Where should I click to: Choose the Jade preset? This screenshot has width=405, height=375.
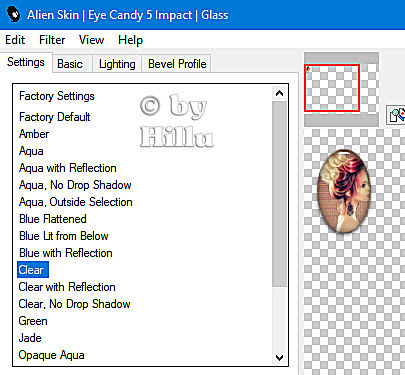(30, 338)
